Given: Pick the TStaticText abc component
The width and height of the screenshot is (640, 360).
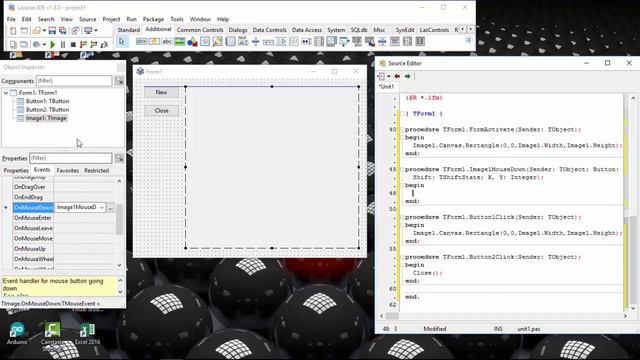Looking at the screenshot, I should click(x=167, y=42).
